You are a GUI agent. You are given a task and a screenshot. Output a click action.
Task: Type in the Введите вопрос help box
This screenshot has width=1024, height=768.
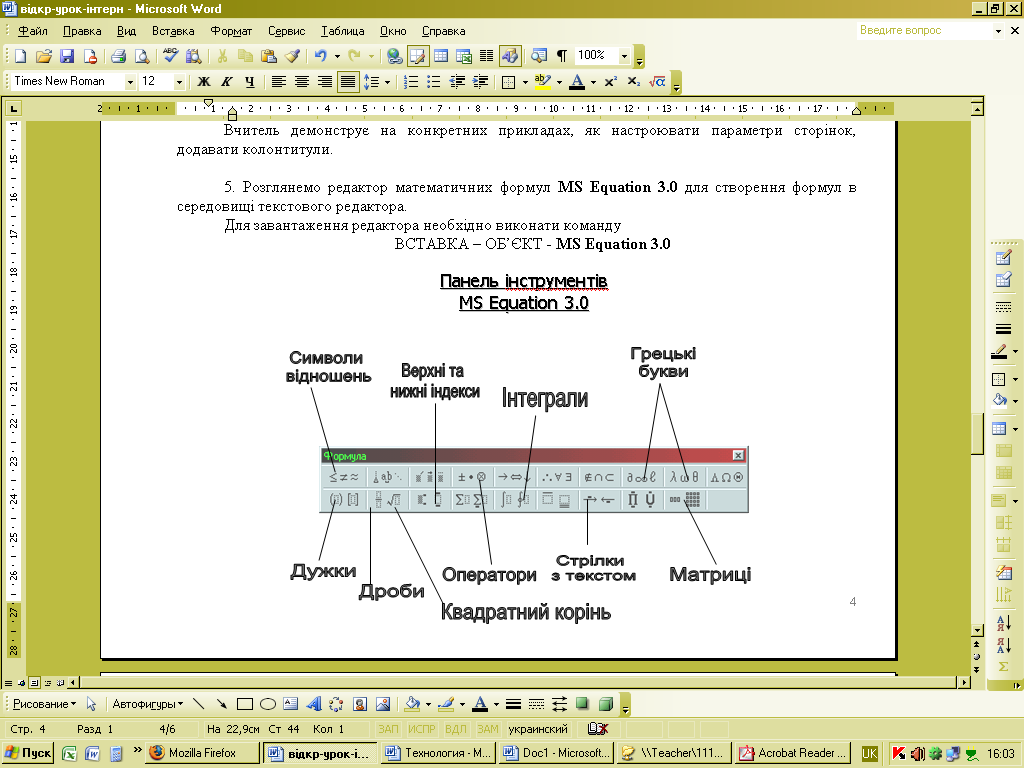click(924, 30)
